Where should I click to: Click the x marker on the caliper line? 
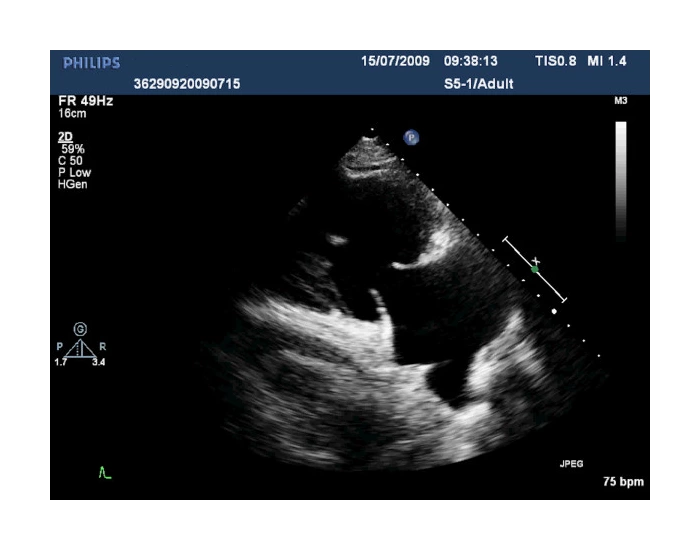click(536, 261)
